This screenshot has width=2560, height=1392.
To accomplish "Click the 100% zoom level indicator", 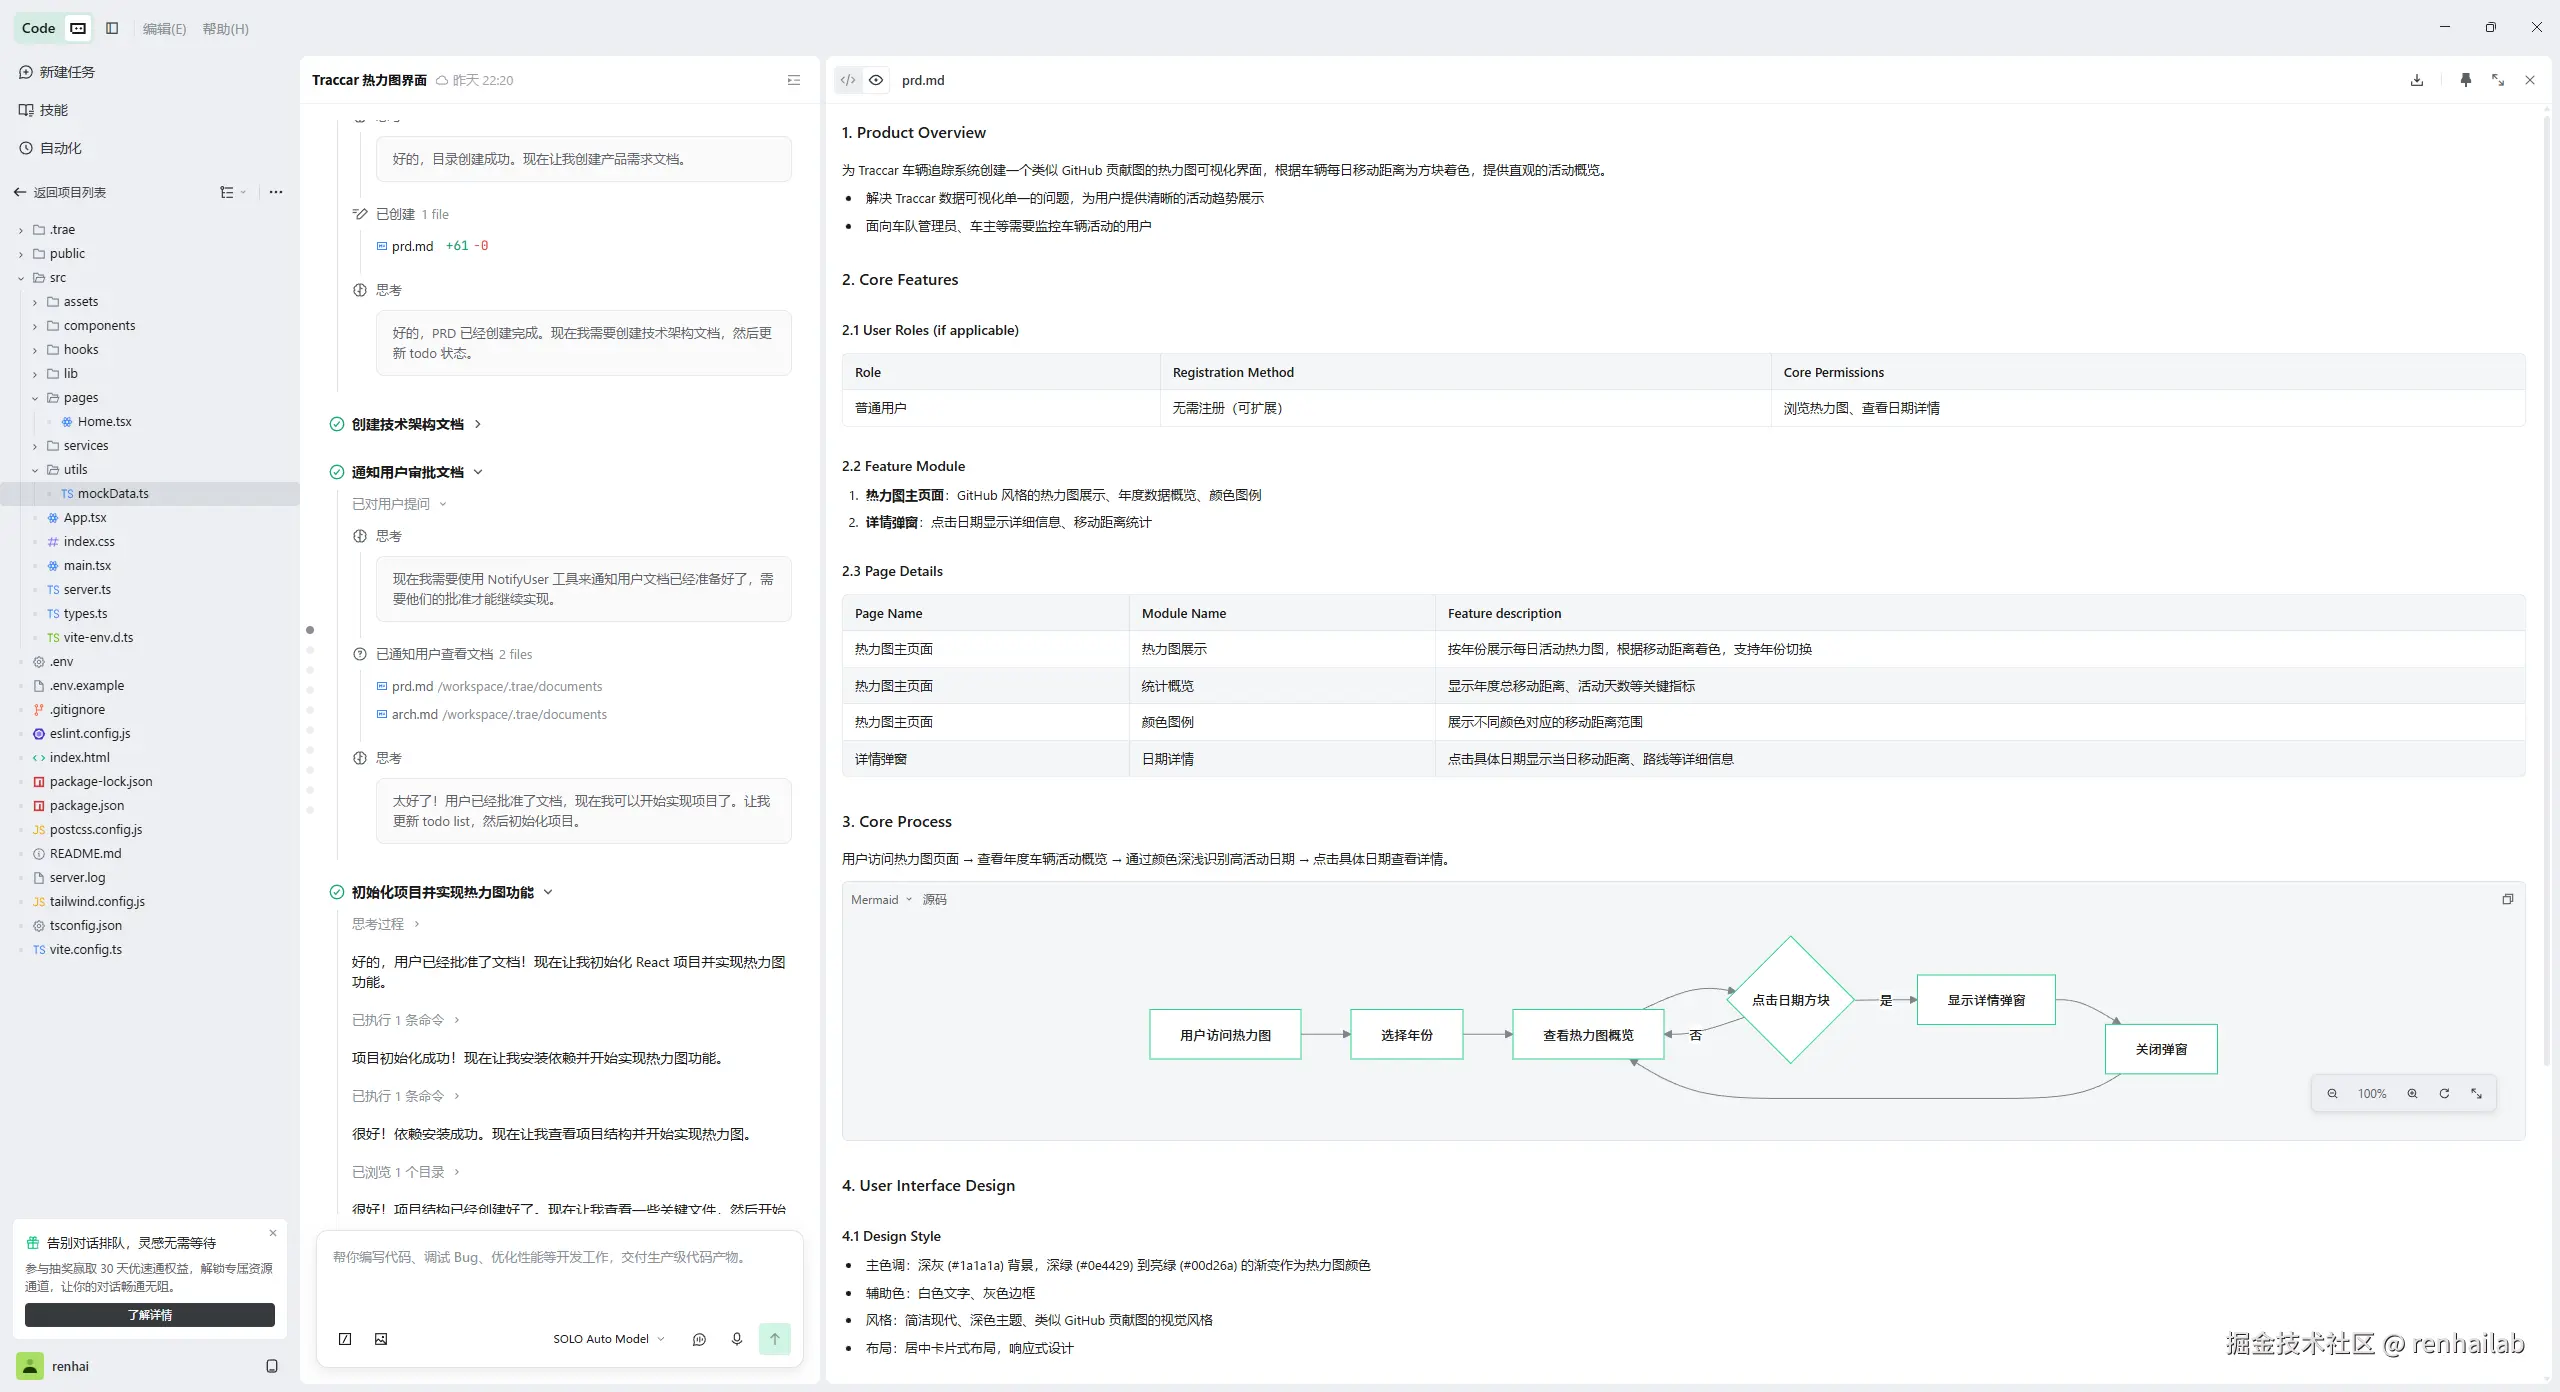I will pos(2372,1093).
